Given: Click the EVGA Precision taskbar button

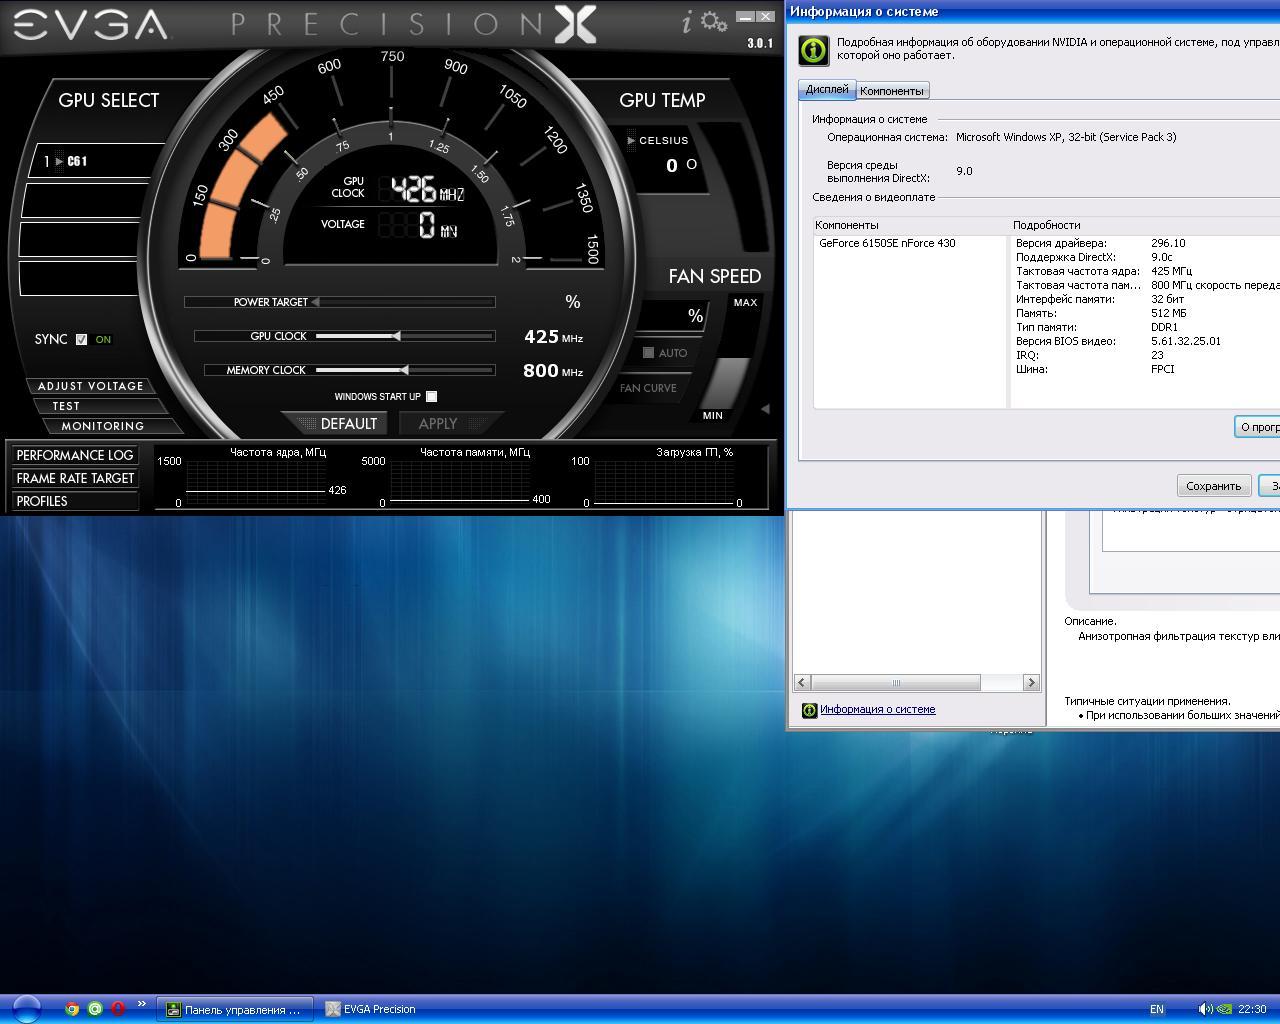Looking at the screenshot, I should click(372, 1009).
